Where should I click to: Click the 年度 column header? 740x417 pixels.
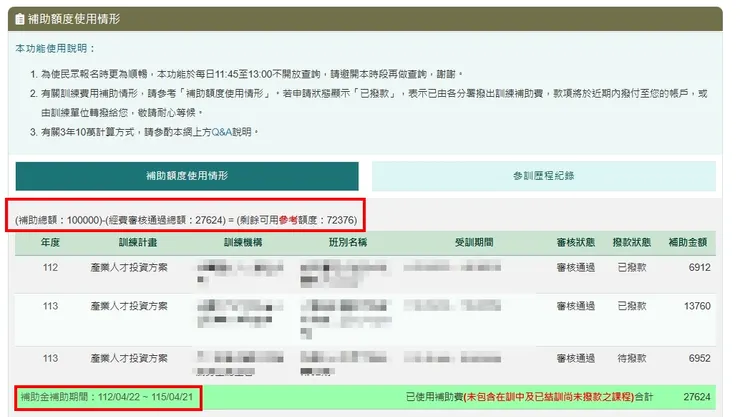click(50, 242)
